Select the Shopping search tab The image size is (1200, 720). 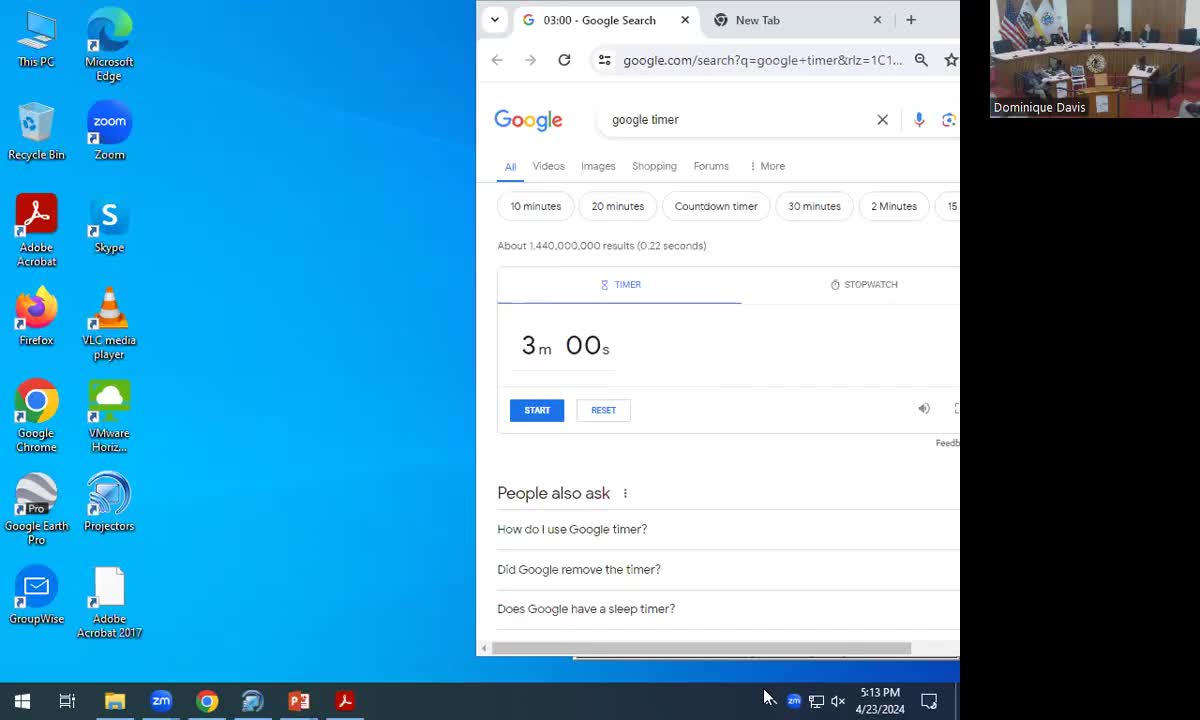(654, 166)
